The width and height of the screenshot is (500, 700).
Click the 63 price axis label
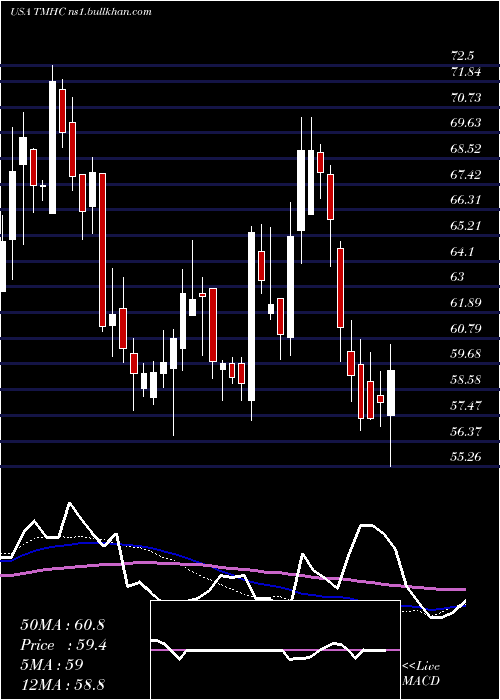(x=458, y=277)
